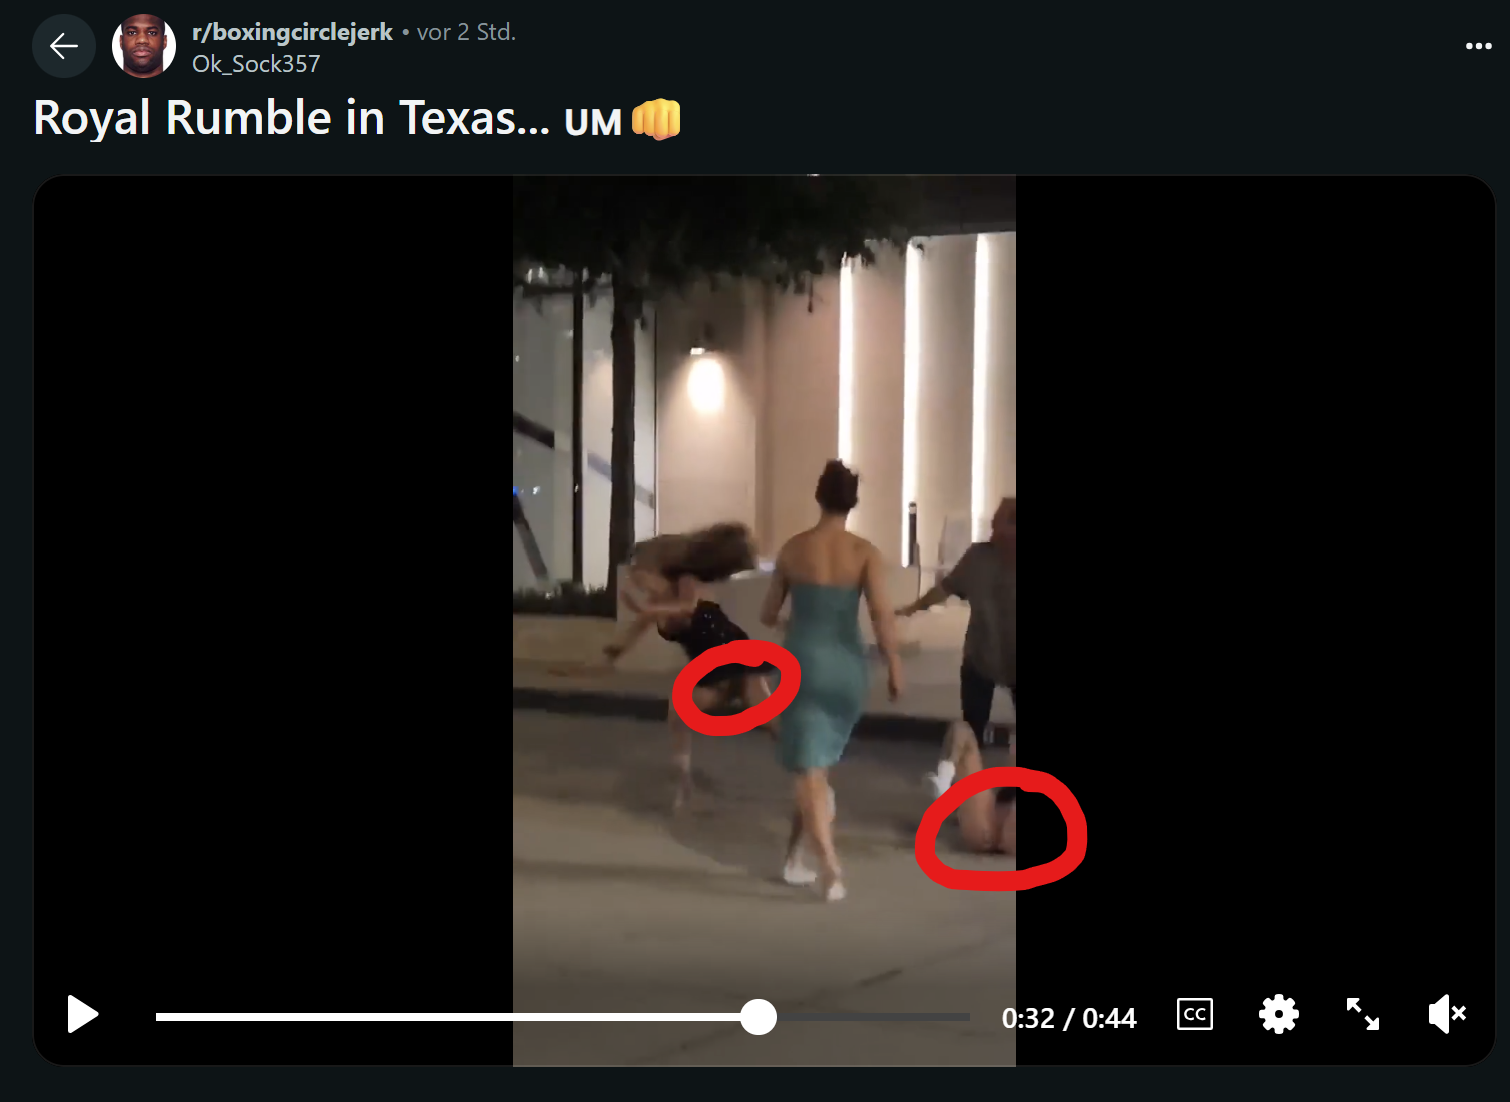The width and height of the screenshot is (1510, 1102).
Task: Click the left black area of video player
Action: [274, 580]
